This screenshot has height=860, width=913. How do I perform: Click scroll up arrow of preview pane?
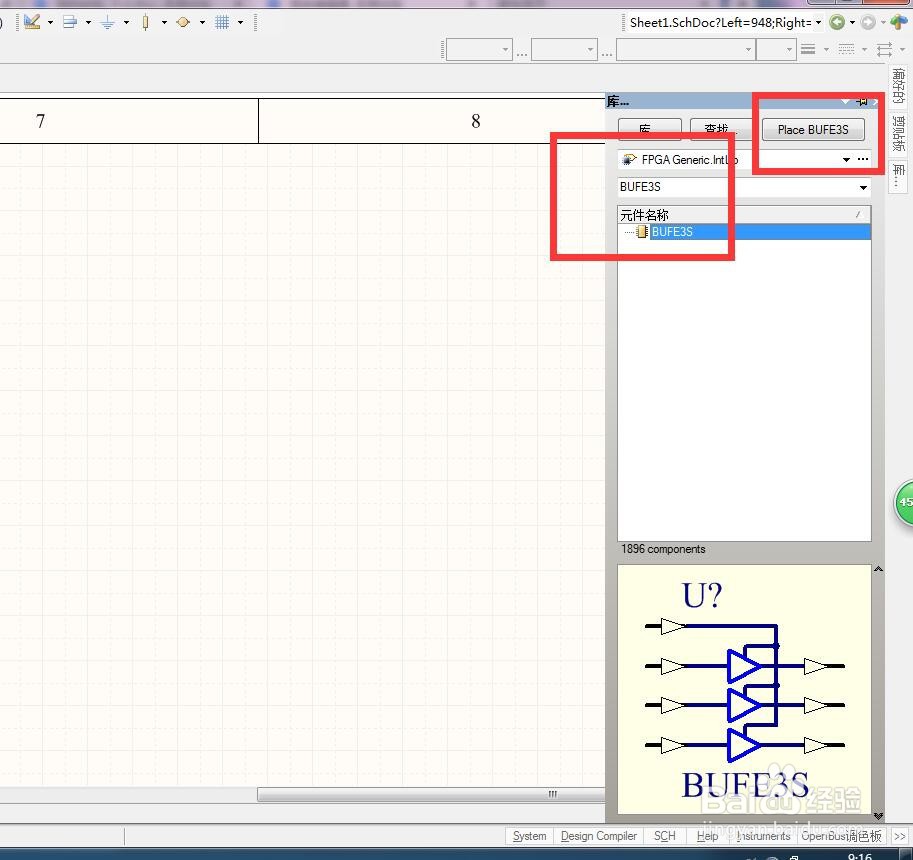point(878,569)
